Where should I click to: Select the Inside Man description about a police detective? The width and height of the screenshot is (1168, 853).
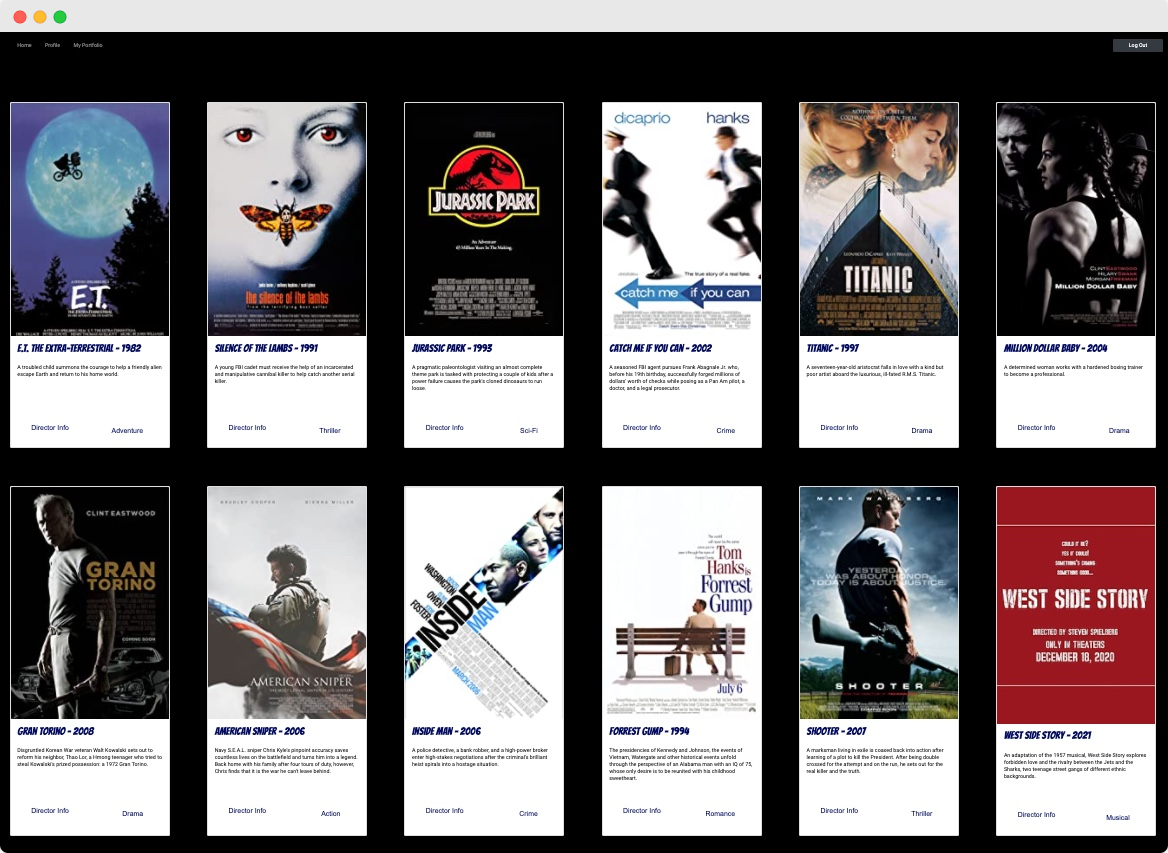click(480, 757)
